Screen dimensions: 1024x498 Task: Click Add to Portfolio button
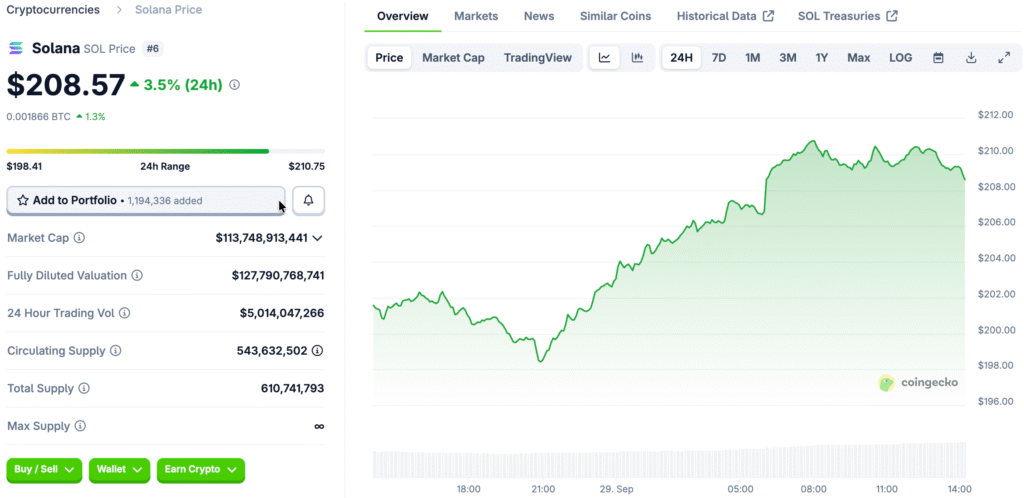click(x=146, y=200)
